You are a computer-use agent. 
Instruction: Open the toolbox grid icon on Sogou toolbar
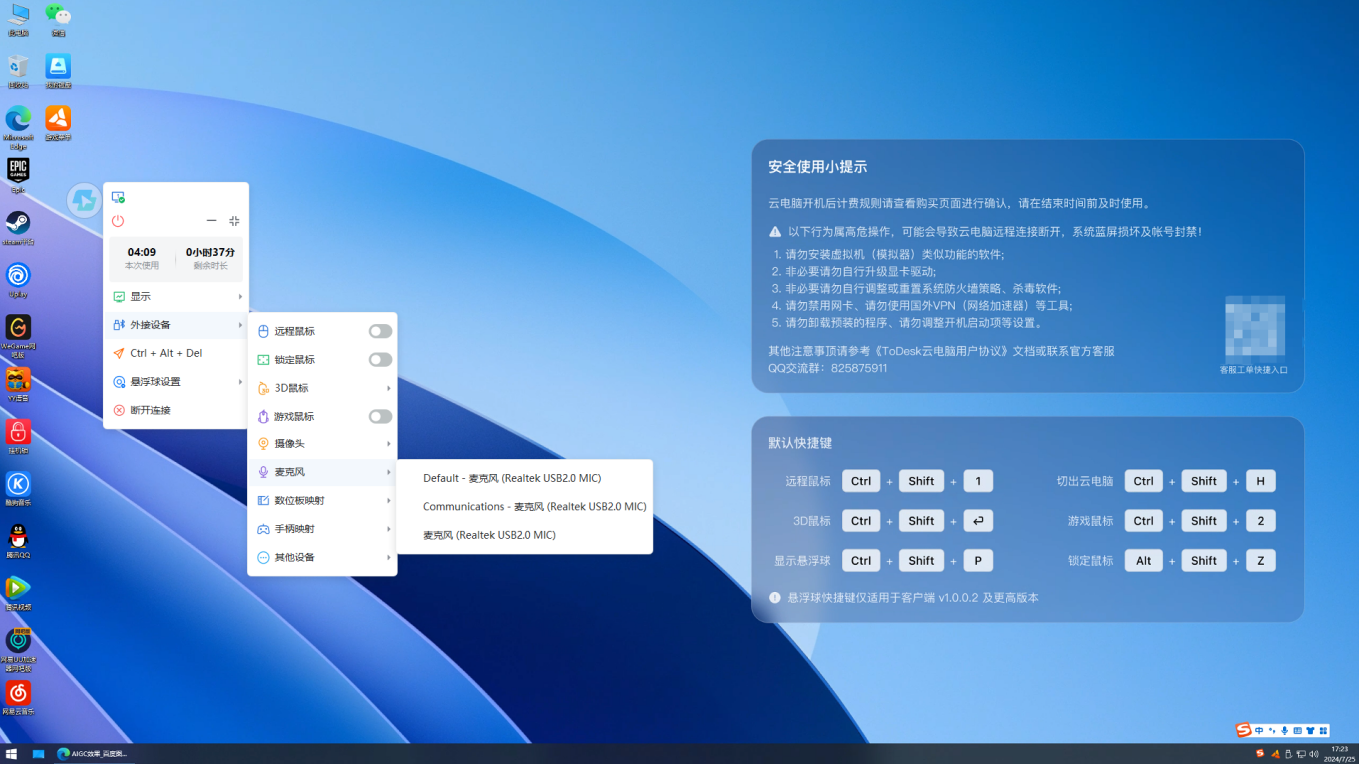tap(1323, 731)
